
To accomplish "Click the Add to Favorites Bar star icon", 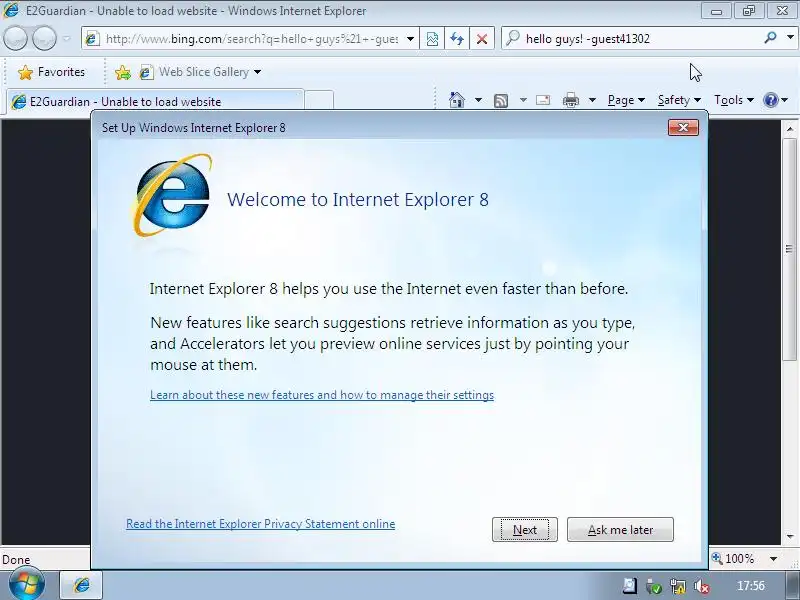I will click(122, 72).
